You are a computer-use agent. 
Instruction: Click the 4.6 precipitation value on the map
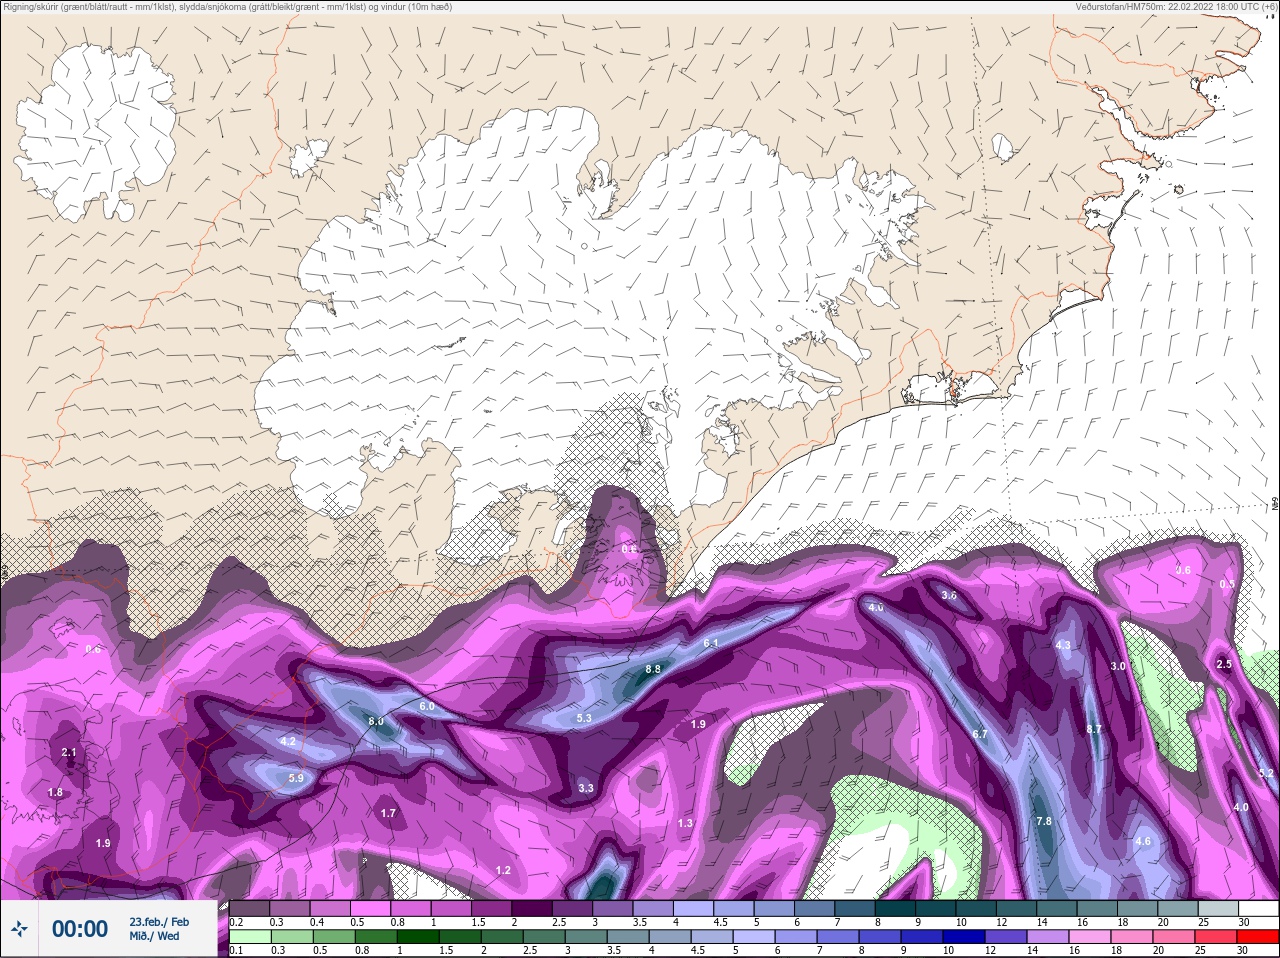(x=1143, y=841)
